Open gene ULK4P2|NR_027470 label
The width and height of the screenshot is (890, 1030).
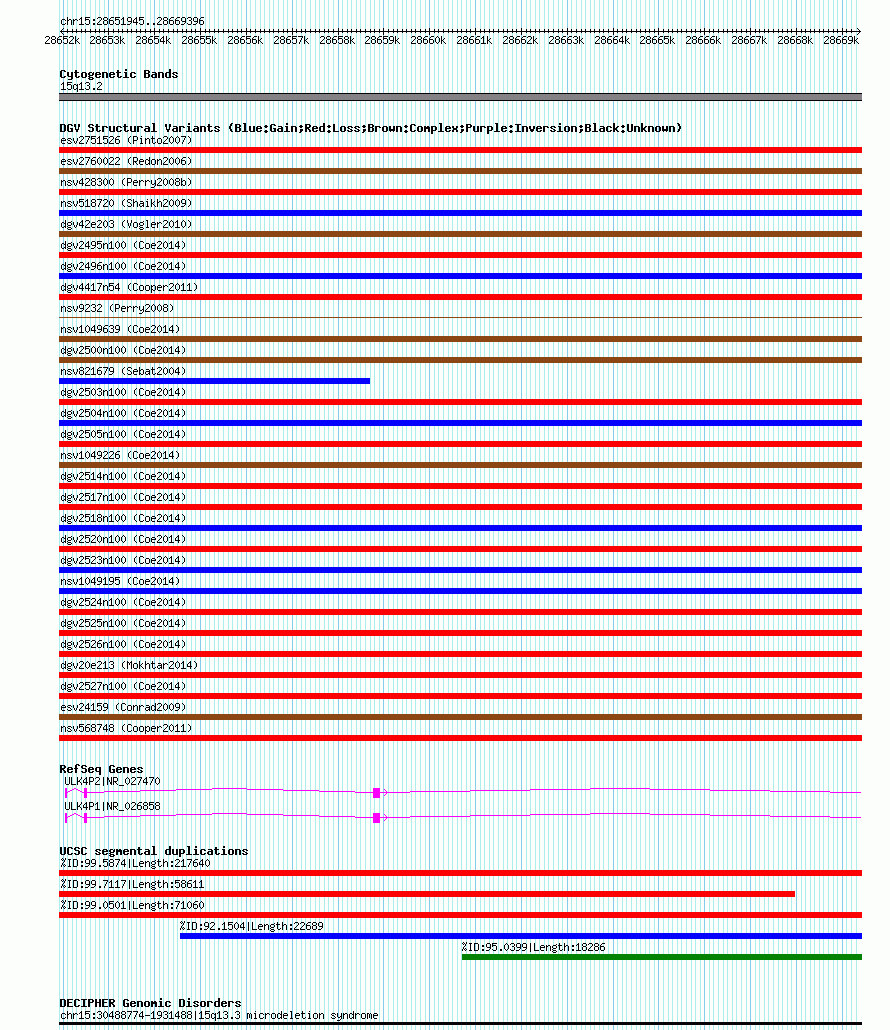click(x=112, y=782)
